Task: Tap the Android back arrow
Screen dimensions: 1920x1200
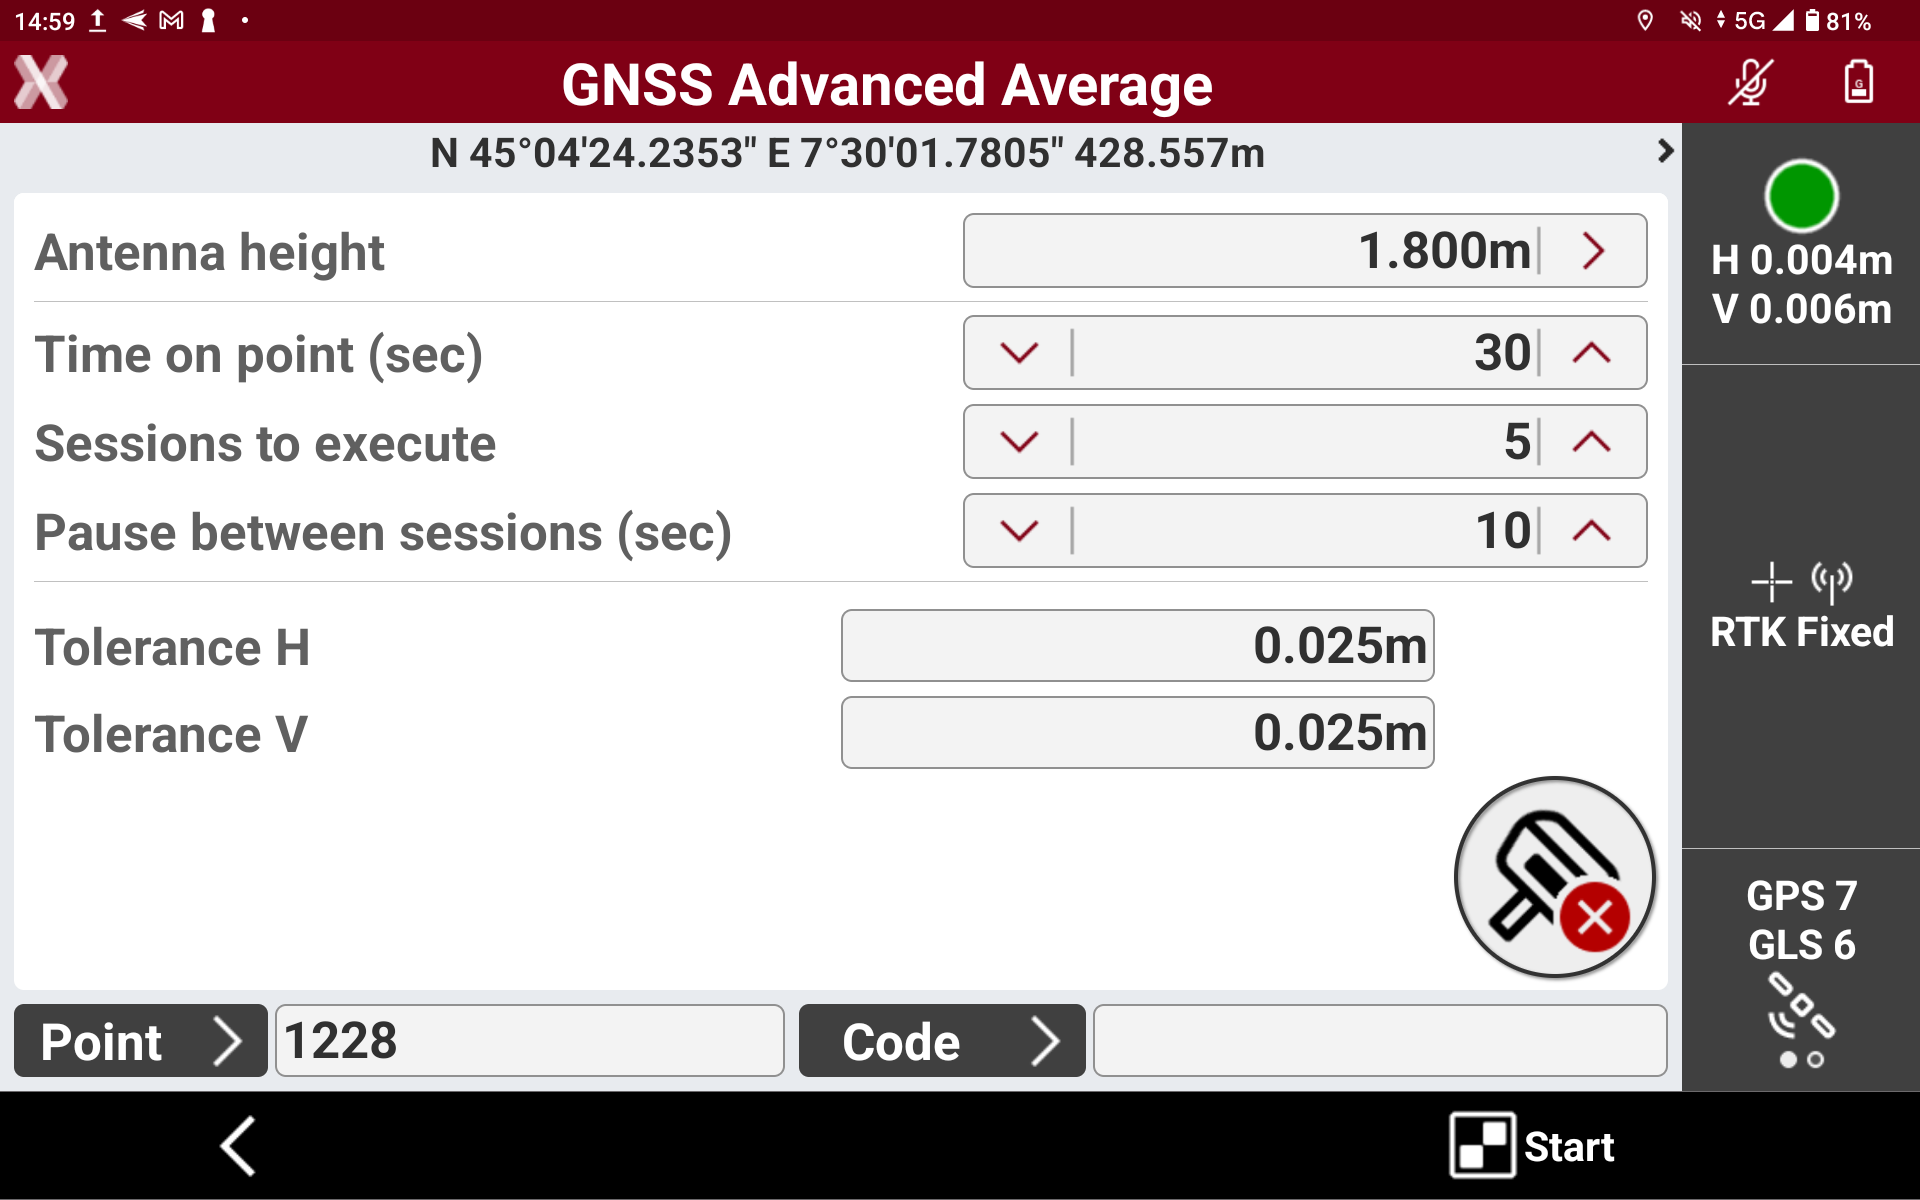Action: 238,1146
